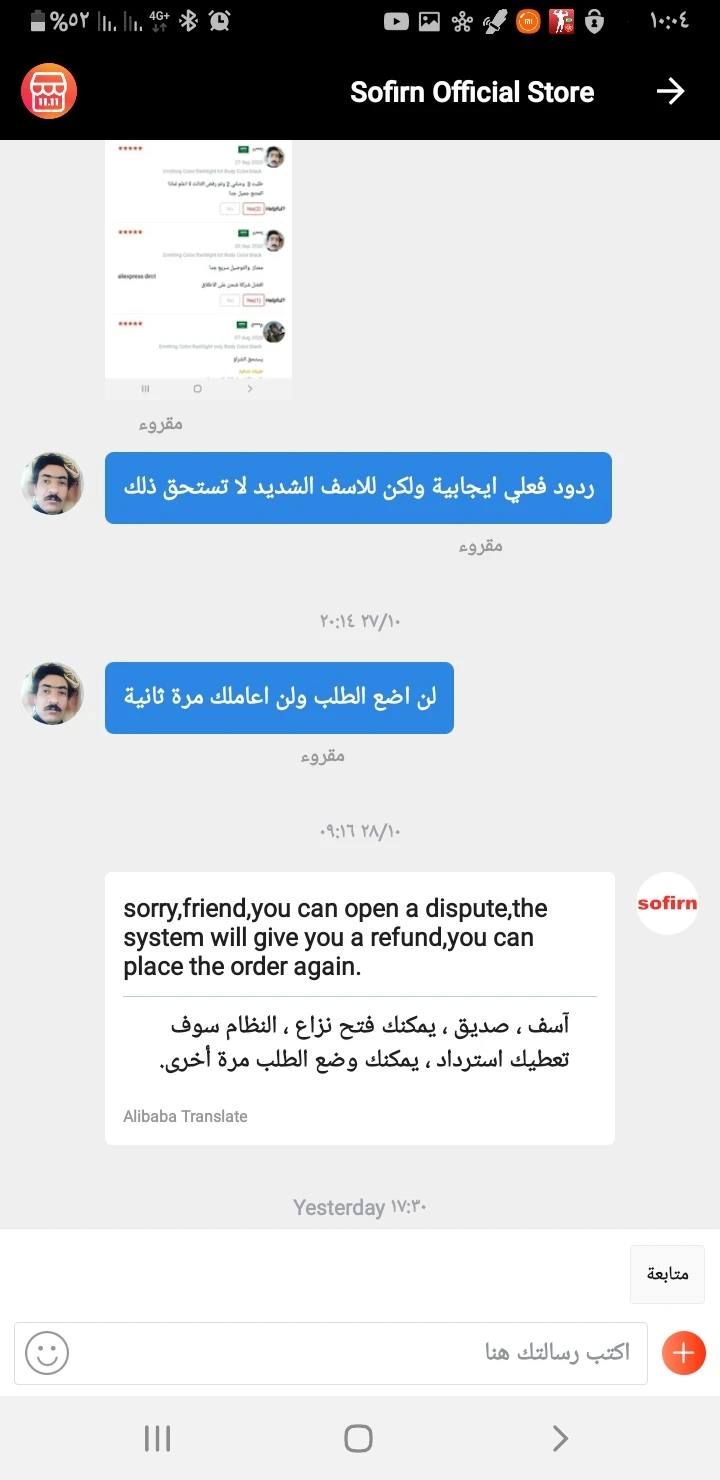This screenshot has width=720, height=1480.
Task: Select the blue message ردود فعلي ايجابية
Action: pos(358,488)
